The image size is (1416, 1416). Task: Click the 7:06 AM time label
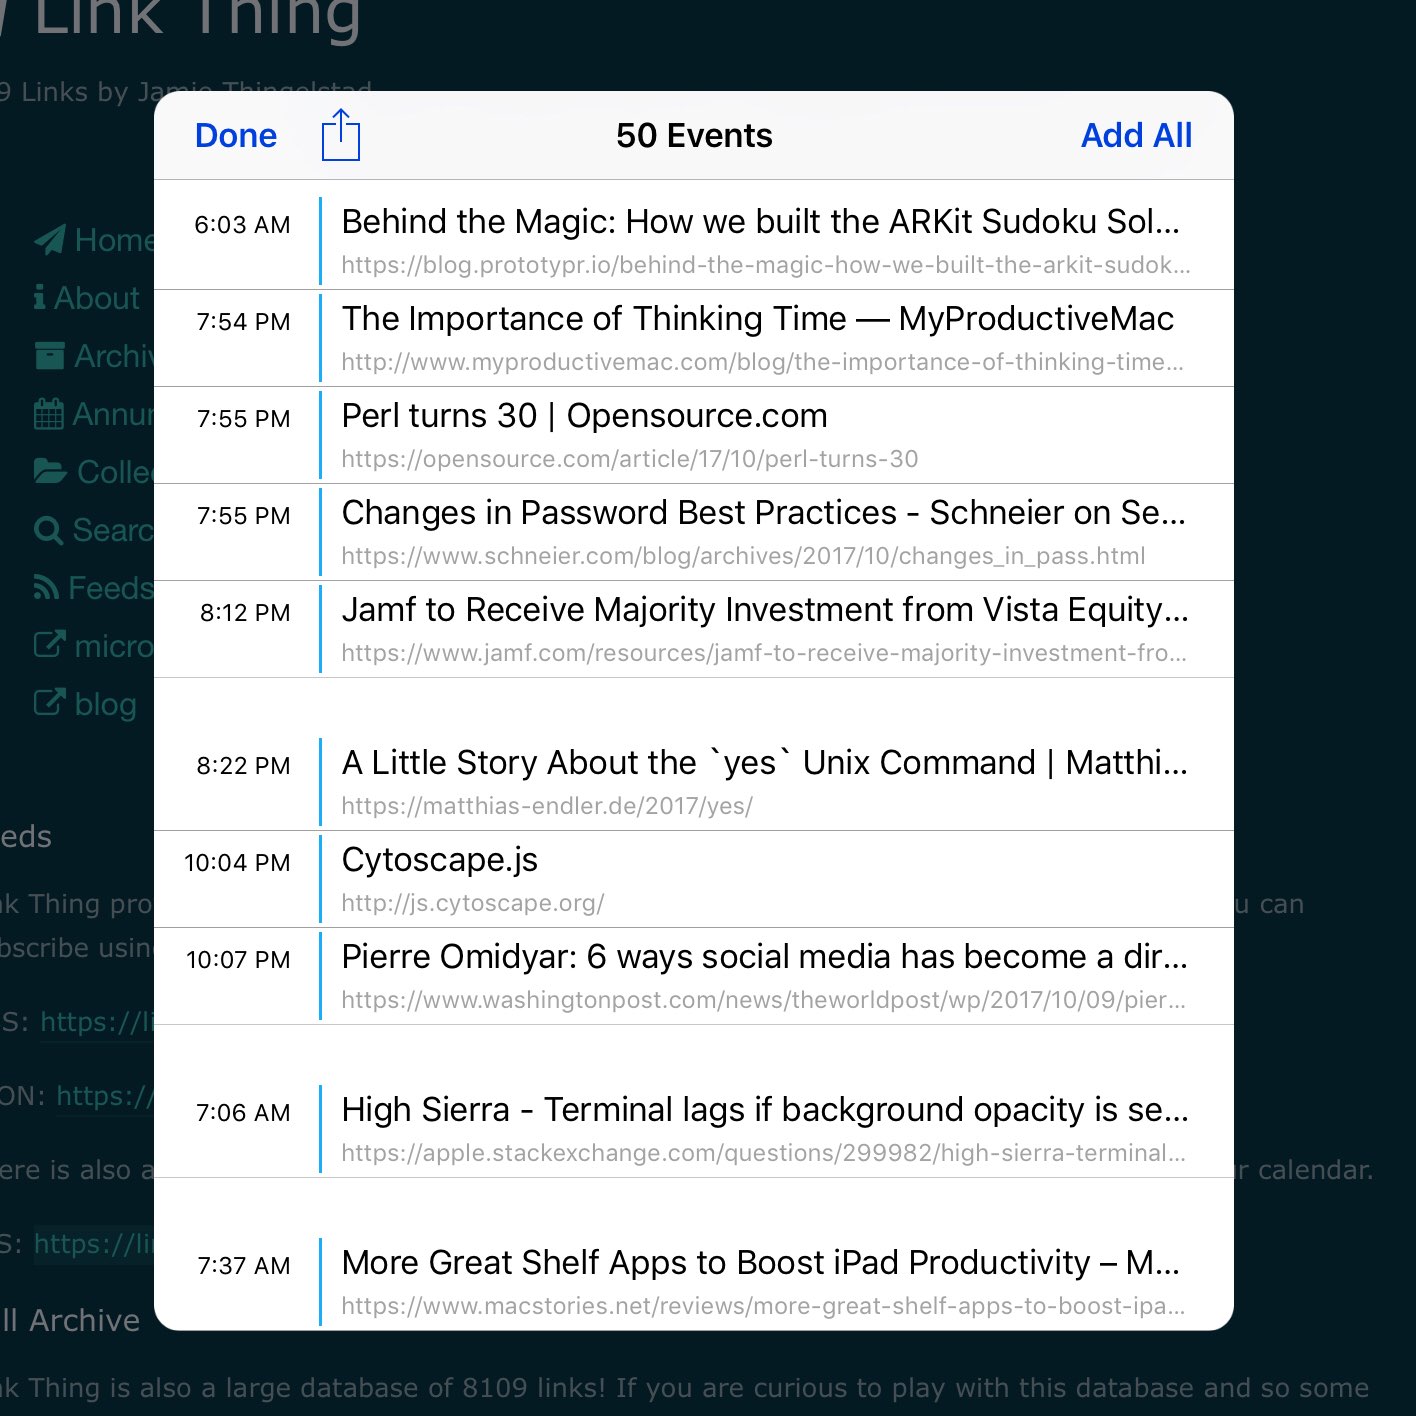click(x=243, y=1113)
